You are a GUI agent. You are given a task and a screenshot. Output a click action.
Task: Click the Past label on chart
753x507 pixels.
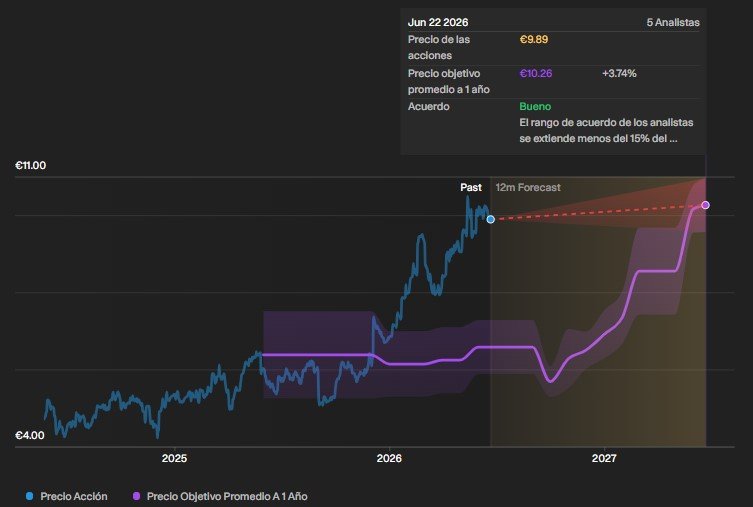point(471,187)
